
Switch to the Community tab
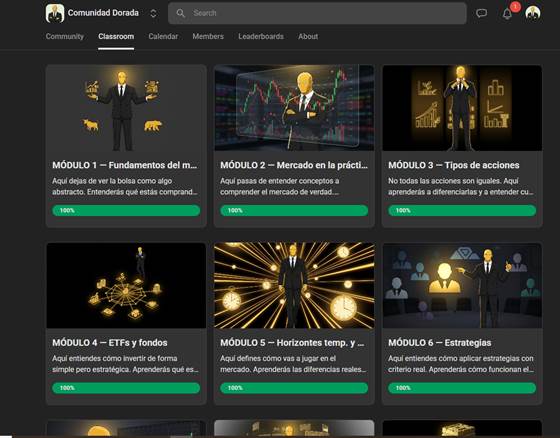pos(65,36)
